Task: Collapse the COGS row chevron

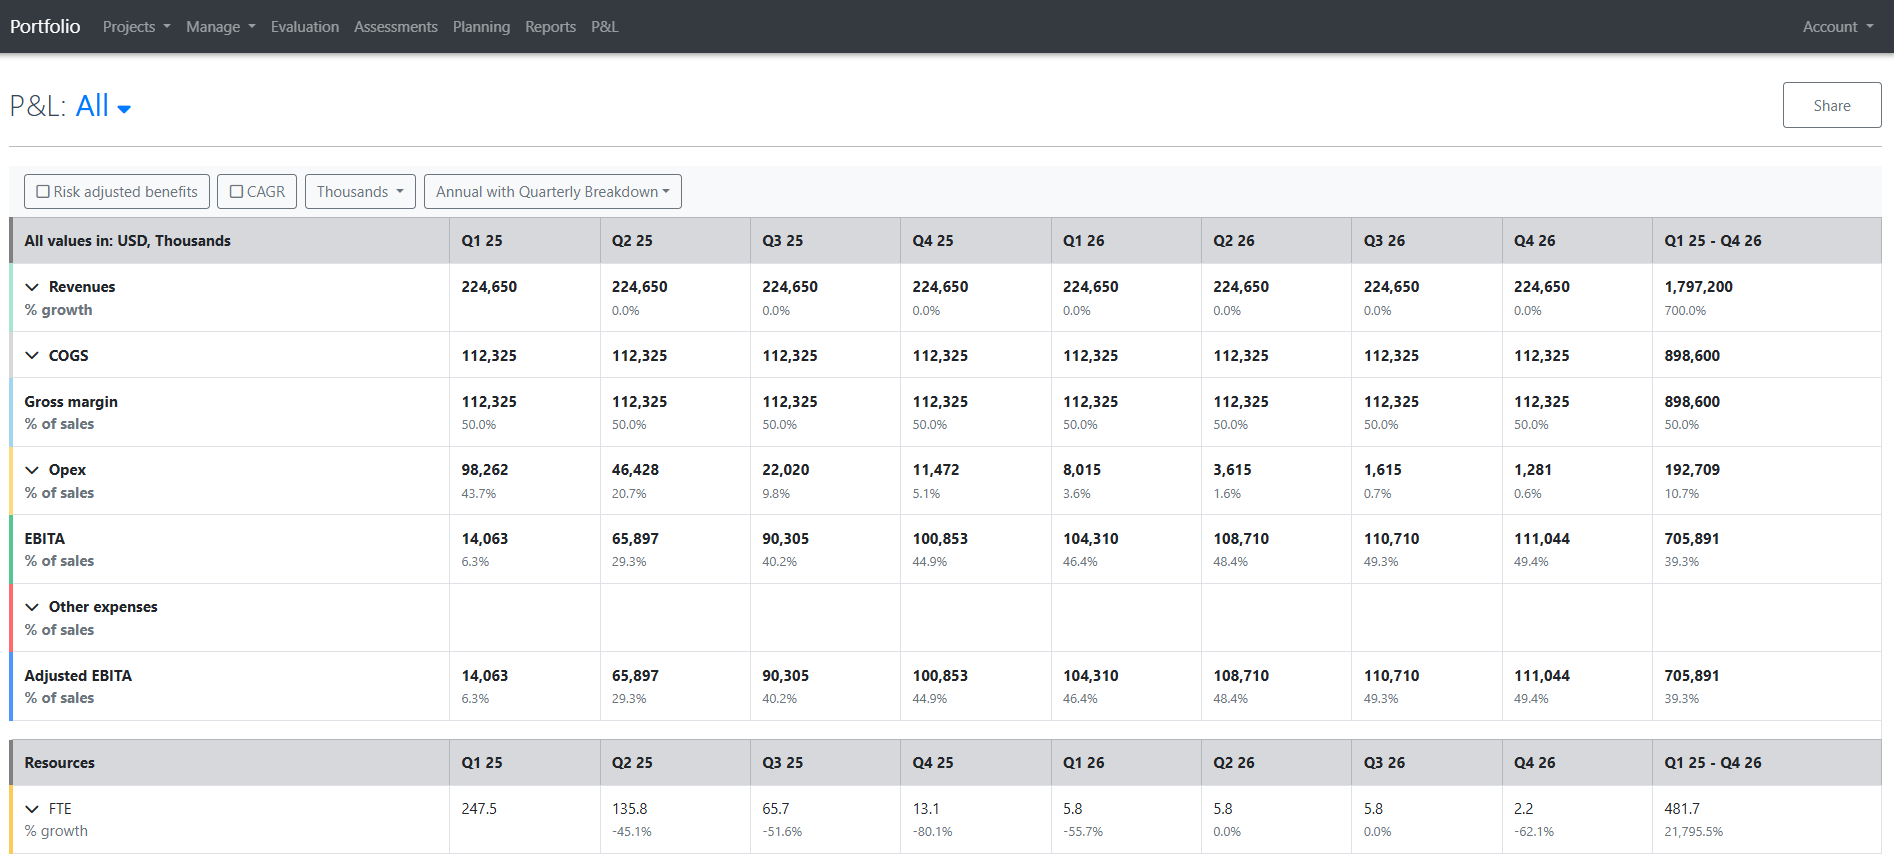Action: tap(32, 356)
